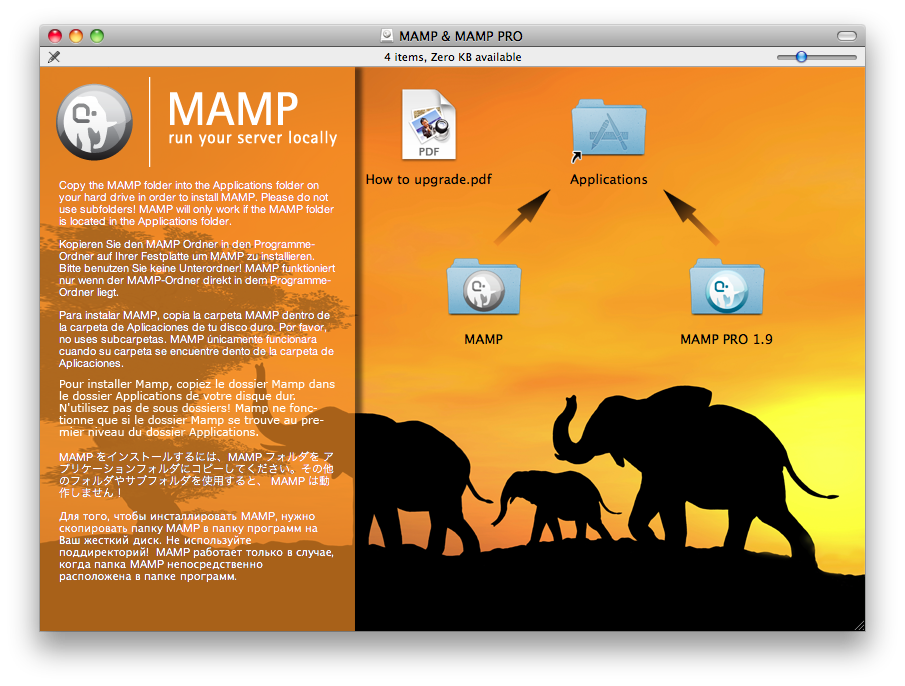Click the 'MAMP & MAMP PRO' window title
905x686 pixels.
coord(461,36)
